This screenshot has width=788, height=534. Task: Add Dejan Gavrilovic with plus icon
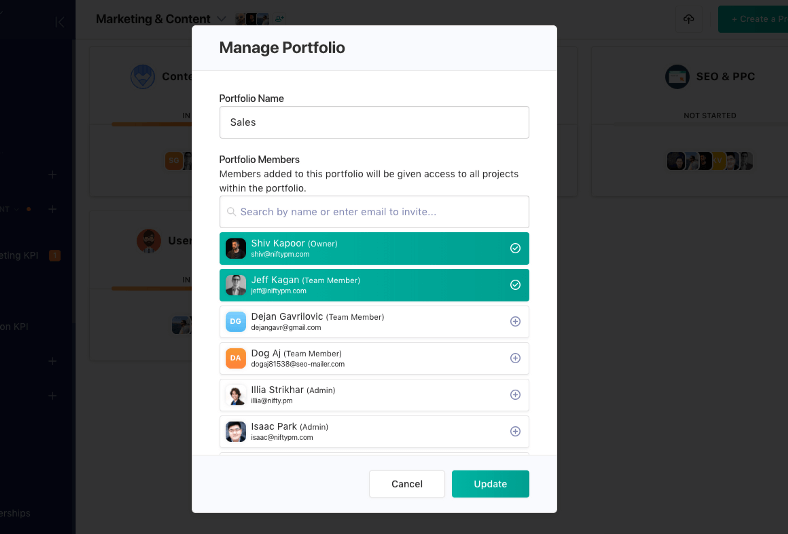(x=515, y=322)
